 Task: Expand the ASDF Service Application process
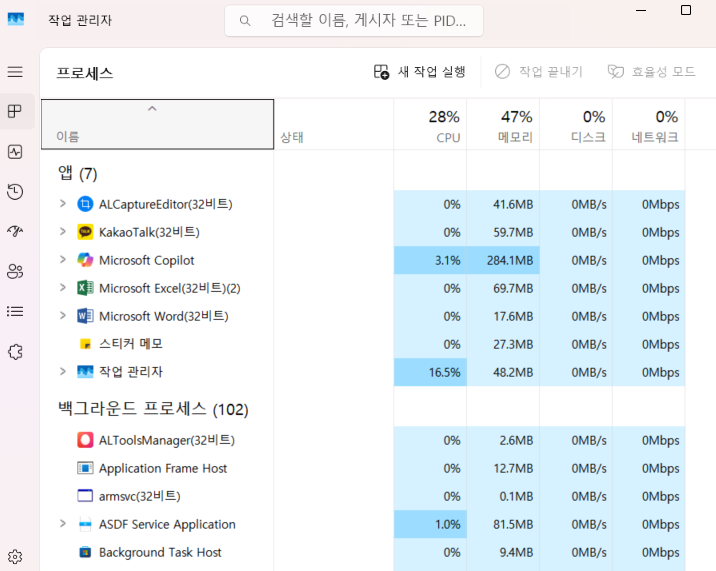(x=63, y=524)
